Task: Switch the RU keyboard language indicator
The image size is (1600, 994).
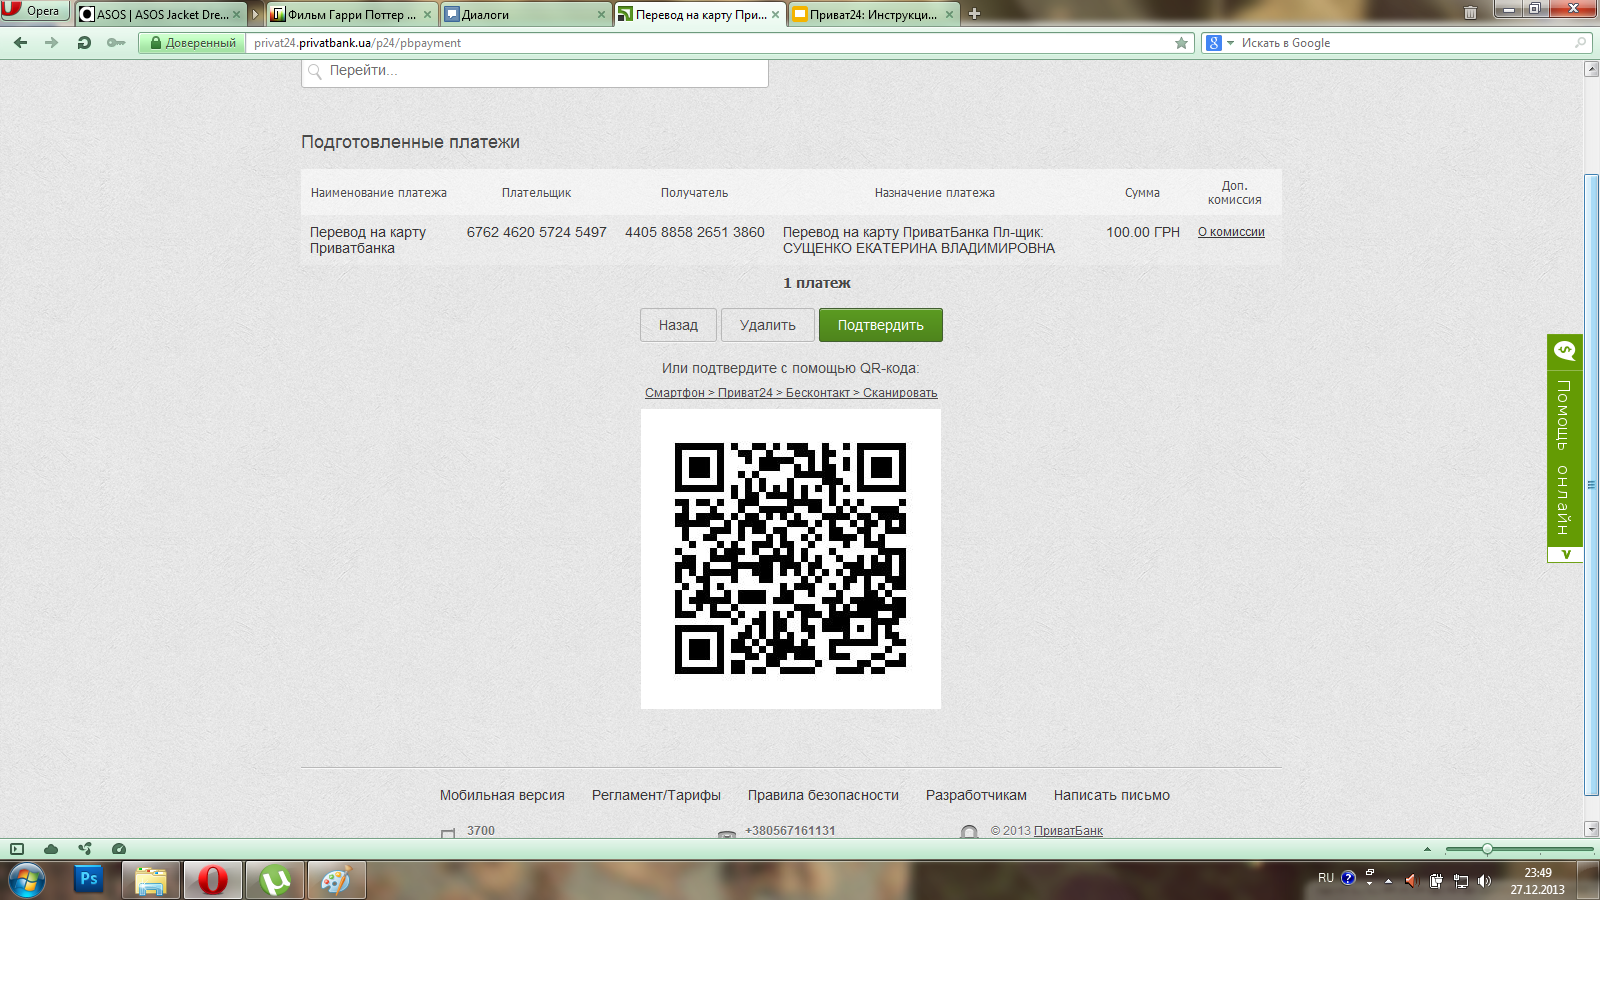Action: click(1326, 878)
